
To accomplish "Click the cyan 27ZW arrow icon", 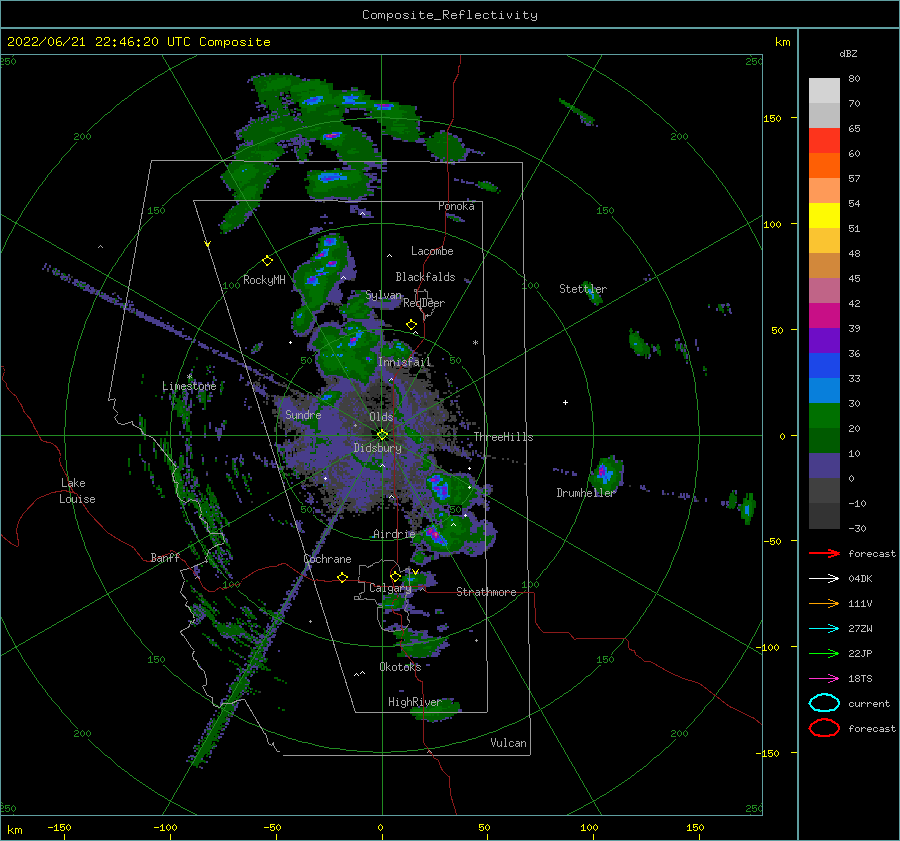I will click(824, 629).
